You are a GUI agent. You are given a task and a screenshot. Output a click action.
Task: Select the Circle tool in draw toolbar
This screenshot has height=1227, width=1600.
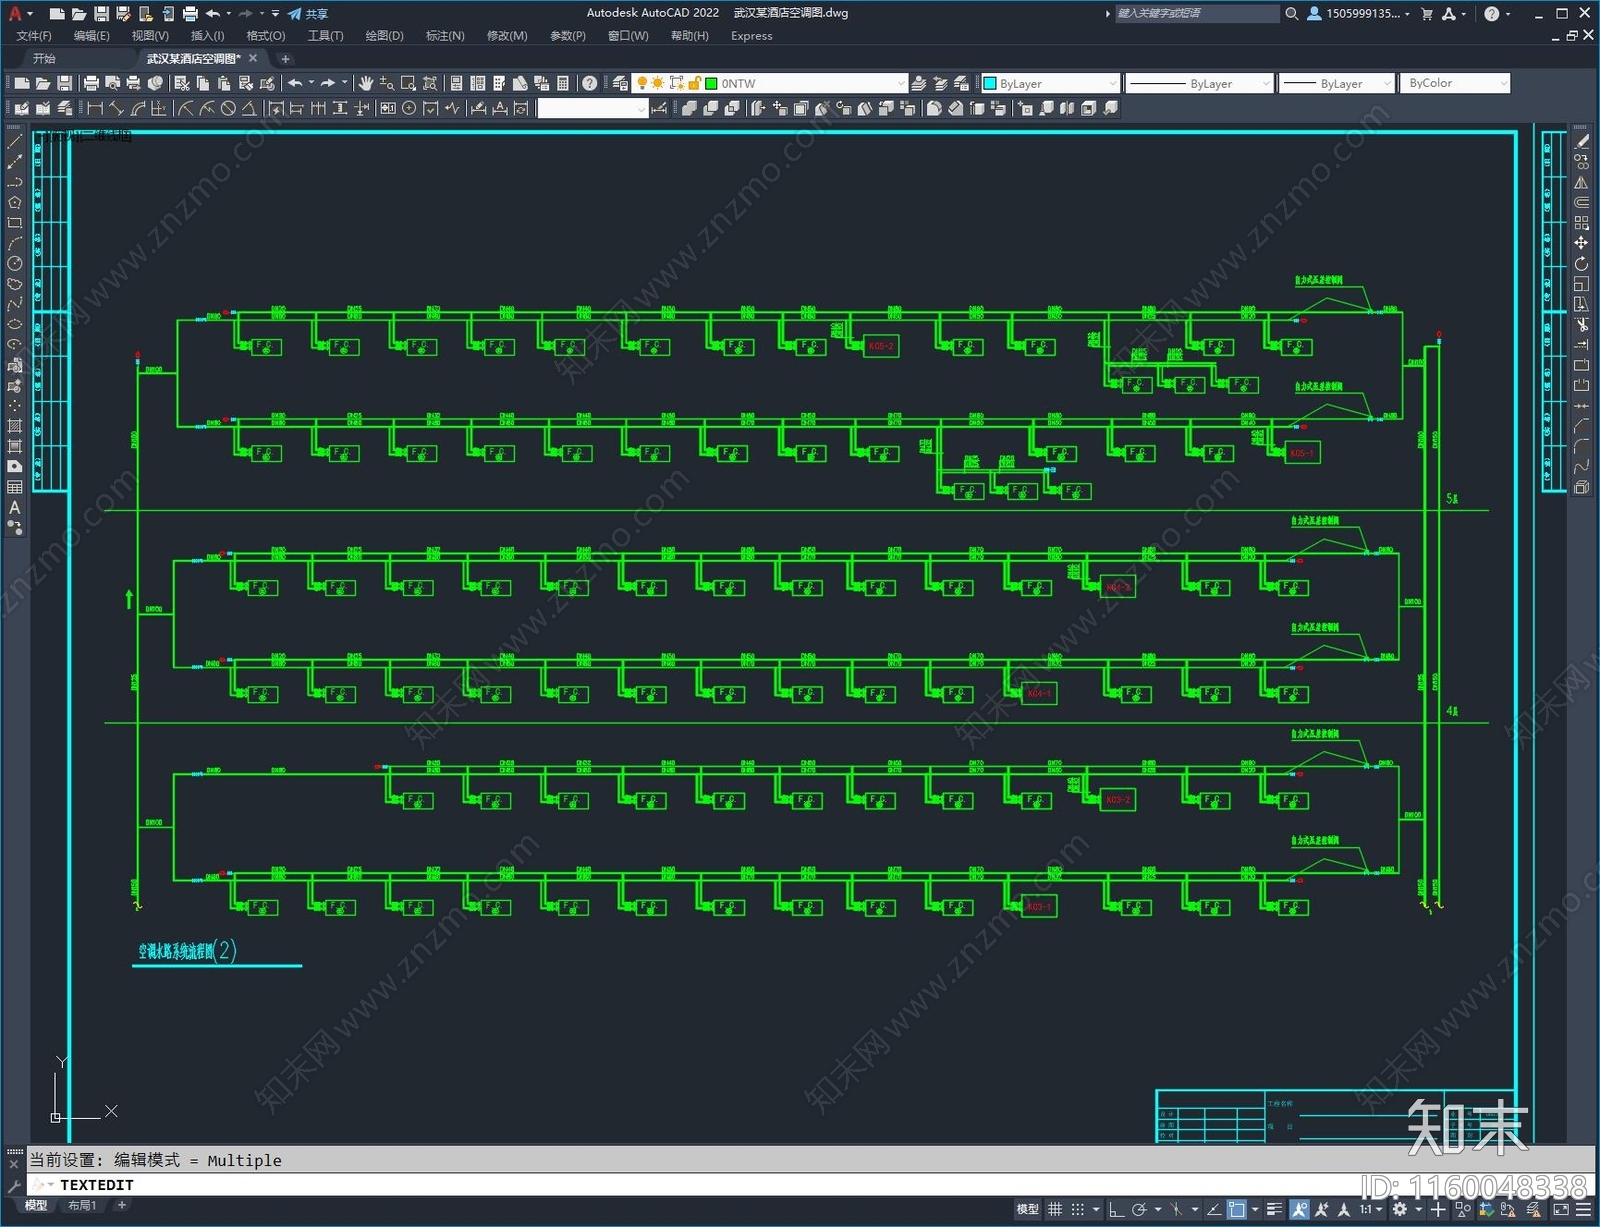[14, 263]
